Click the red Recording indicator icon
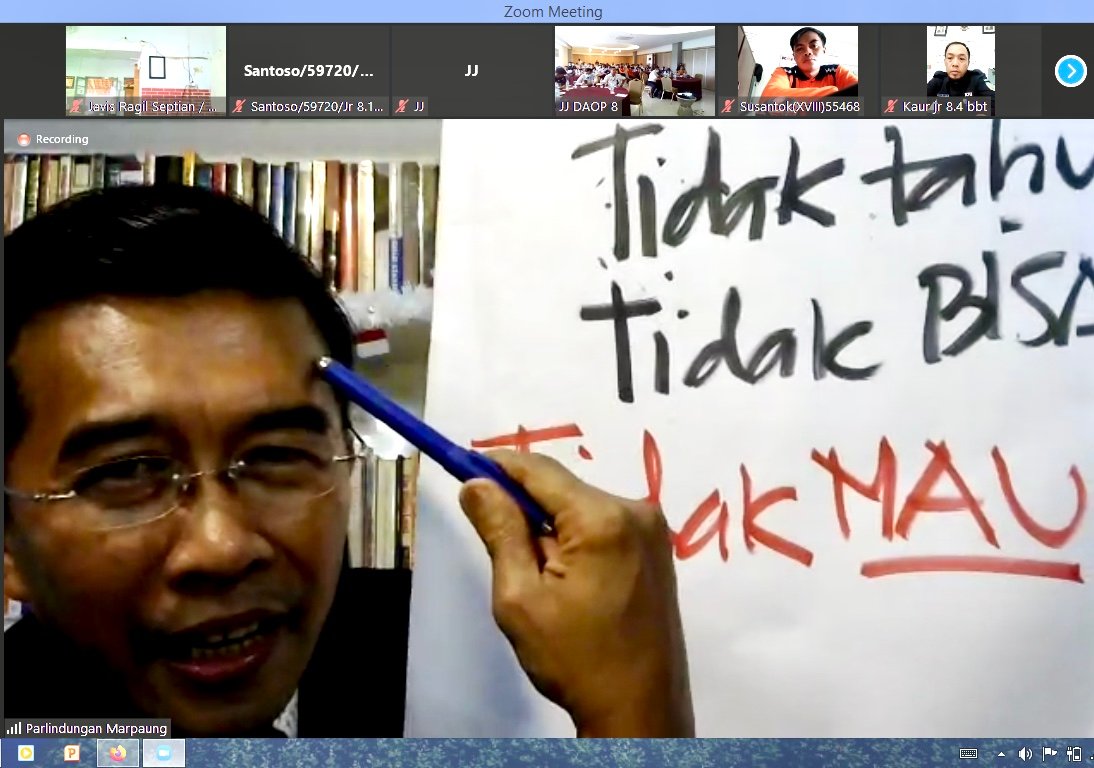Viewport: 1094px width, 768px height. (x=24, y=140)
